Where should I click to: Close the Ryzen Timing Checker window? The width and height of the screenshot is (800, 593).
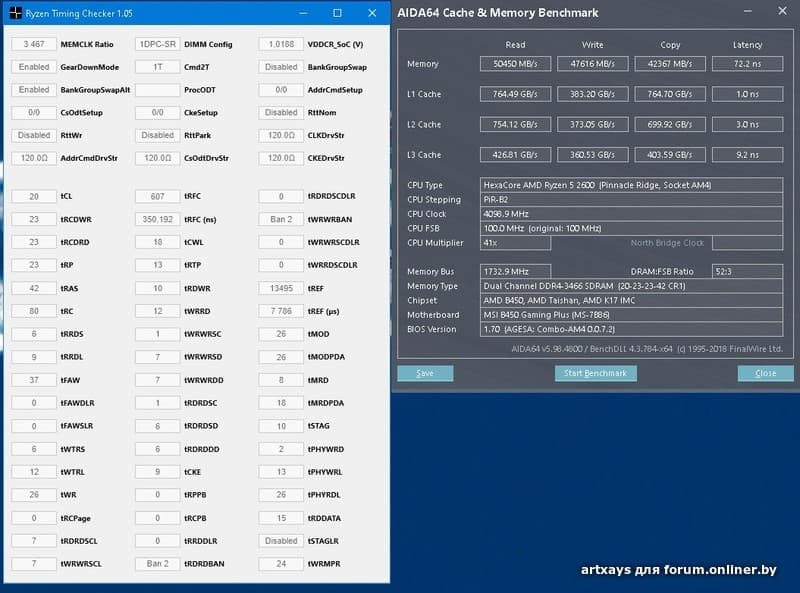[x=372, y=13]
